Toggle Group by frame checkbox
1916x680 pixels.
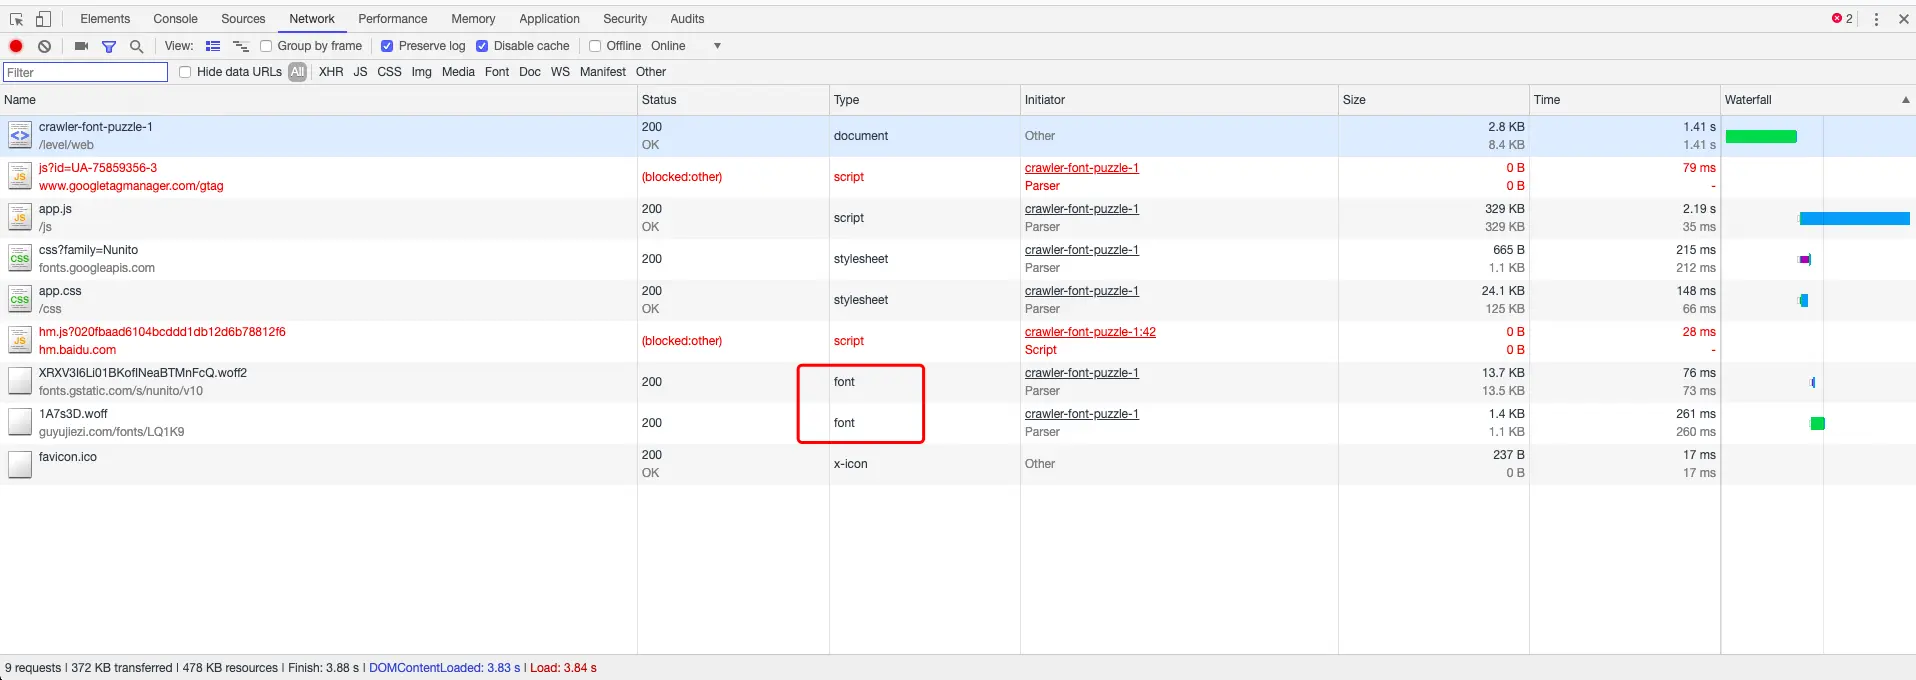(x=266, y=46)
